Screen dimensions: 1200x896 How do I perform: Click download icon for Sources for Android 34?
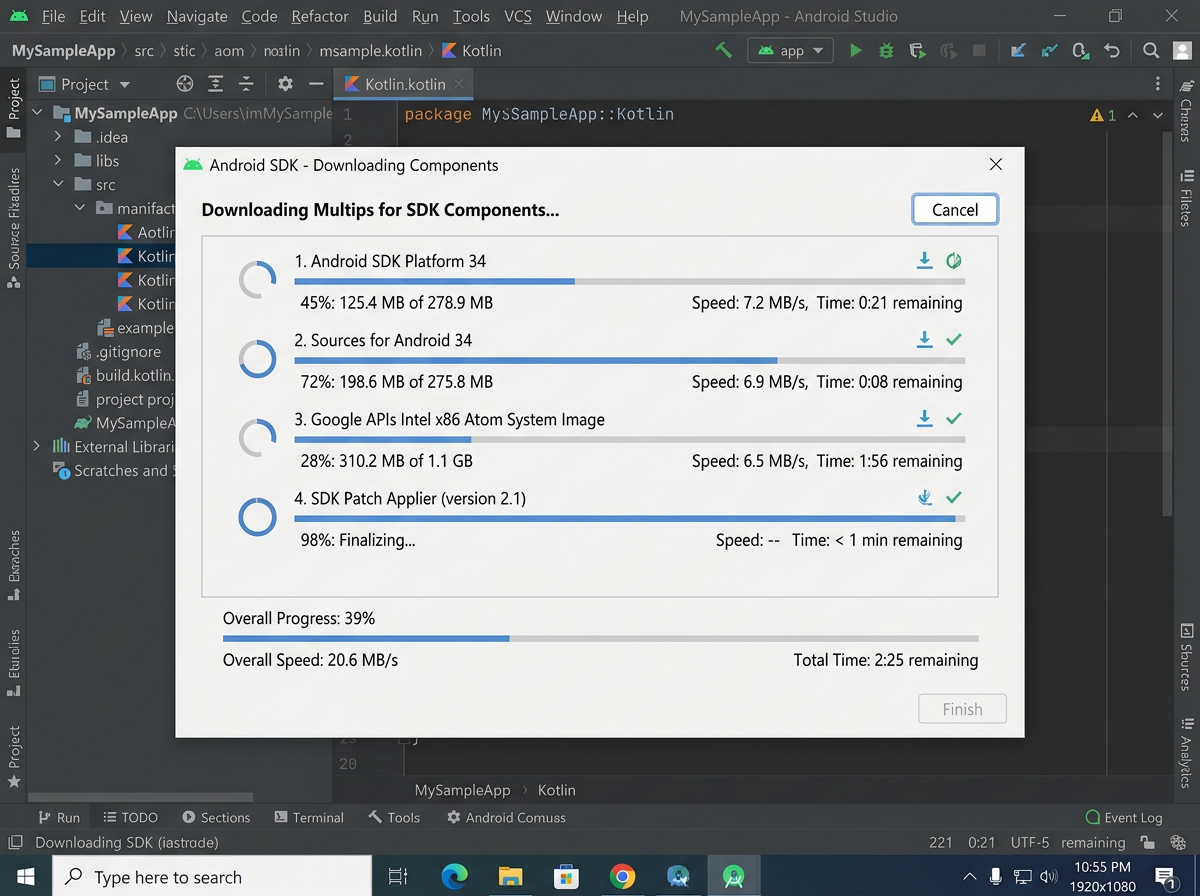(925, 340)
